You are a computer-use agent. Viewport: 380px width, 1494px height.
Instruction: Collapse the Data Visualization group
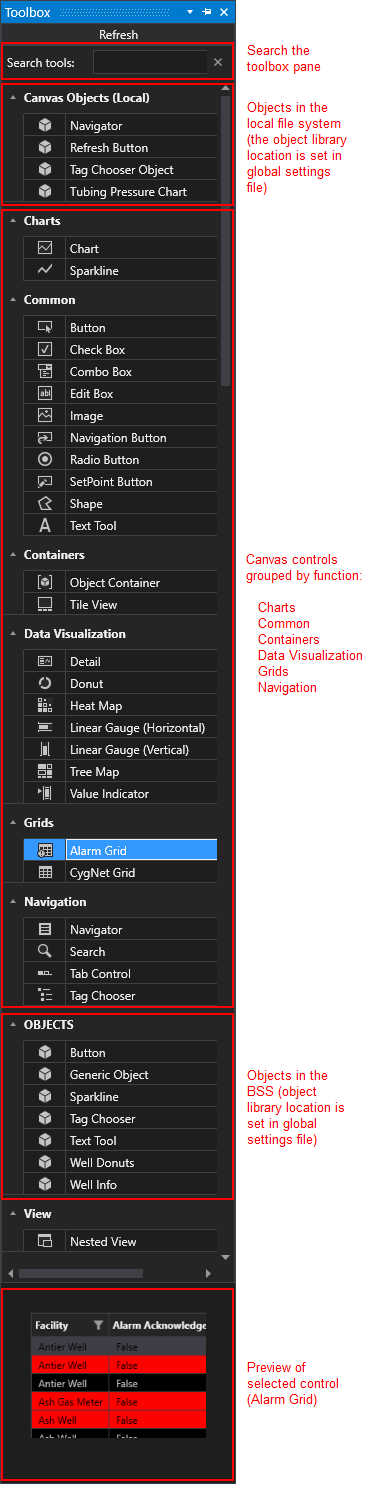point(12,634)
